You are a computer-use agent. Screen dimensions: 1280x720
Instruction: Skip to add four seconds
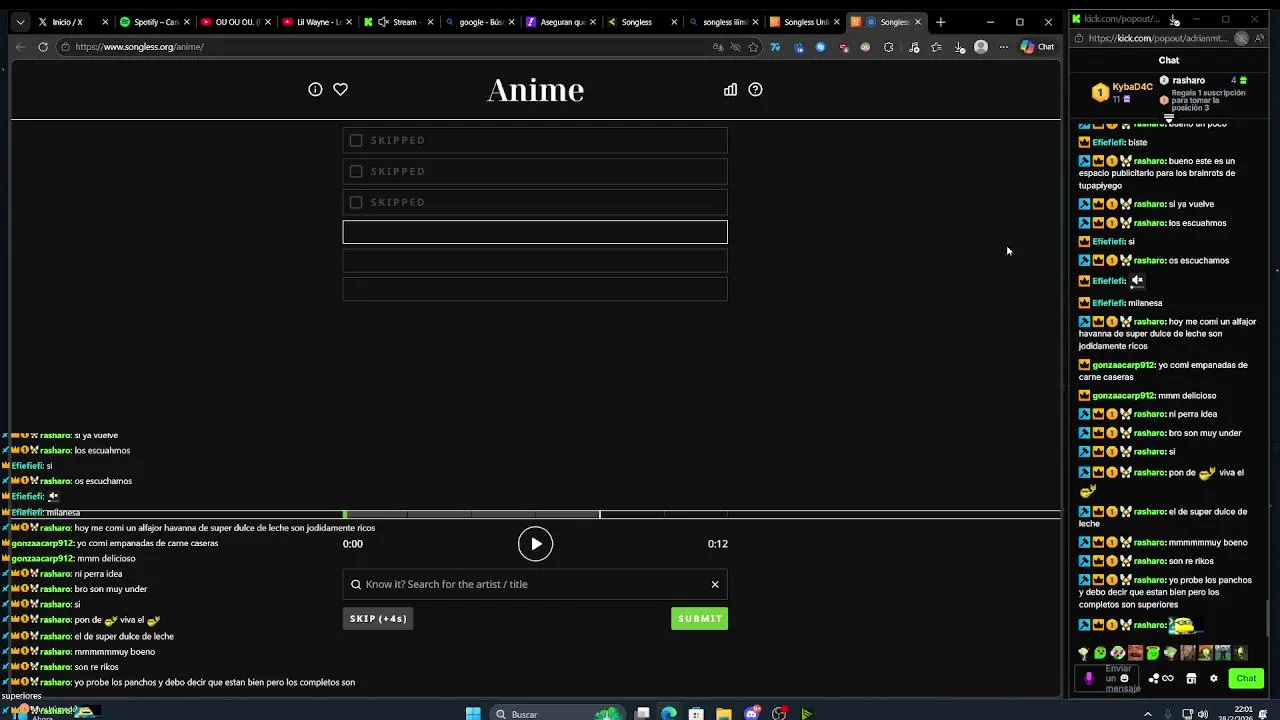pos(378,618)
